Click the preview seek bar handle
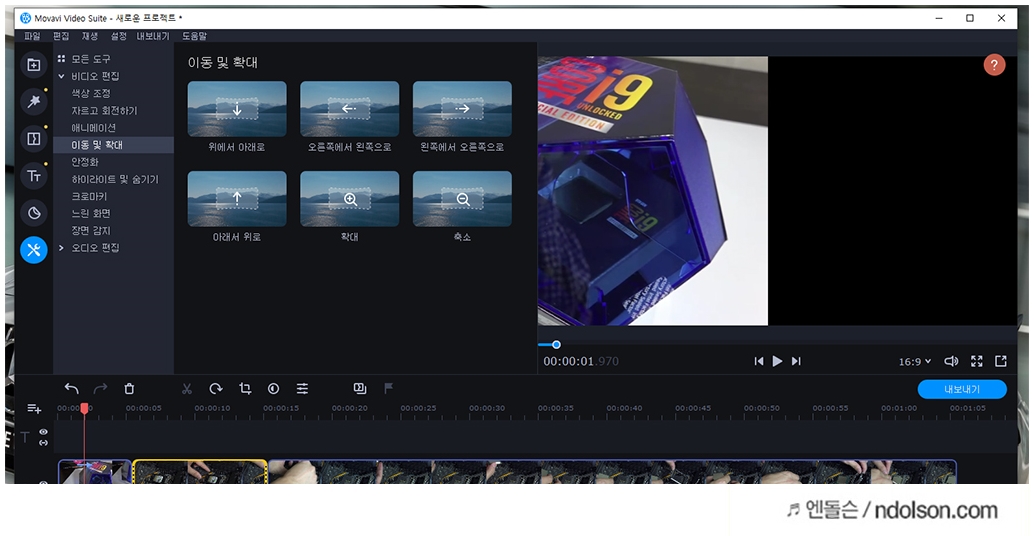Screen dimensions: 1034x536 556,345
